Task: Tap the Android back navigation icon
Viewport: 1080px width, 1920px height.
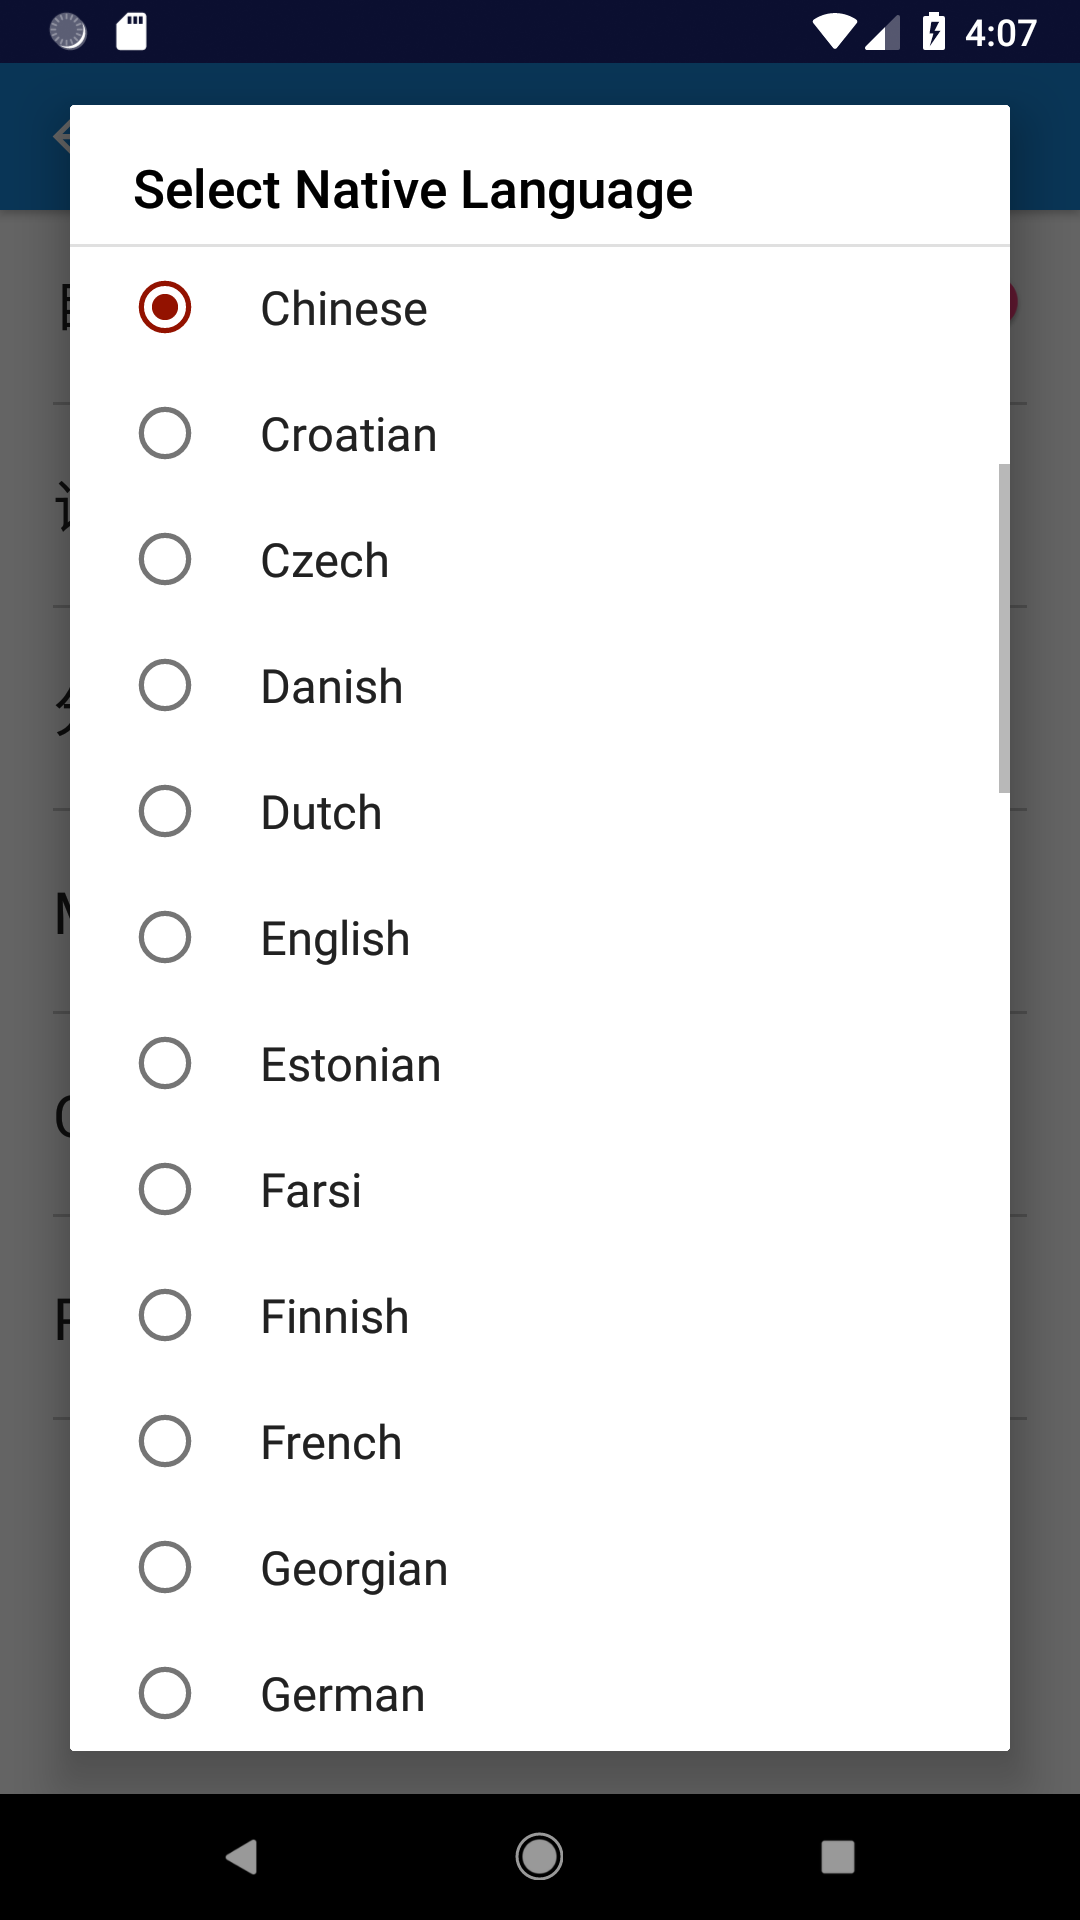Action: (242, 1857)
